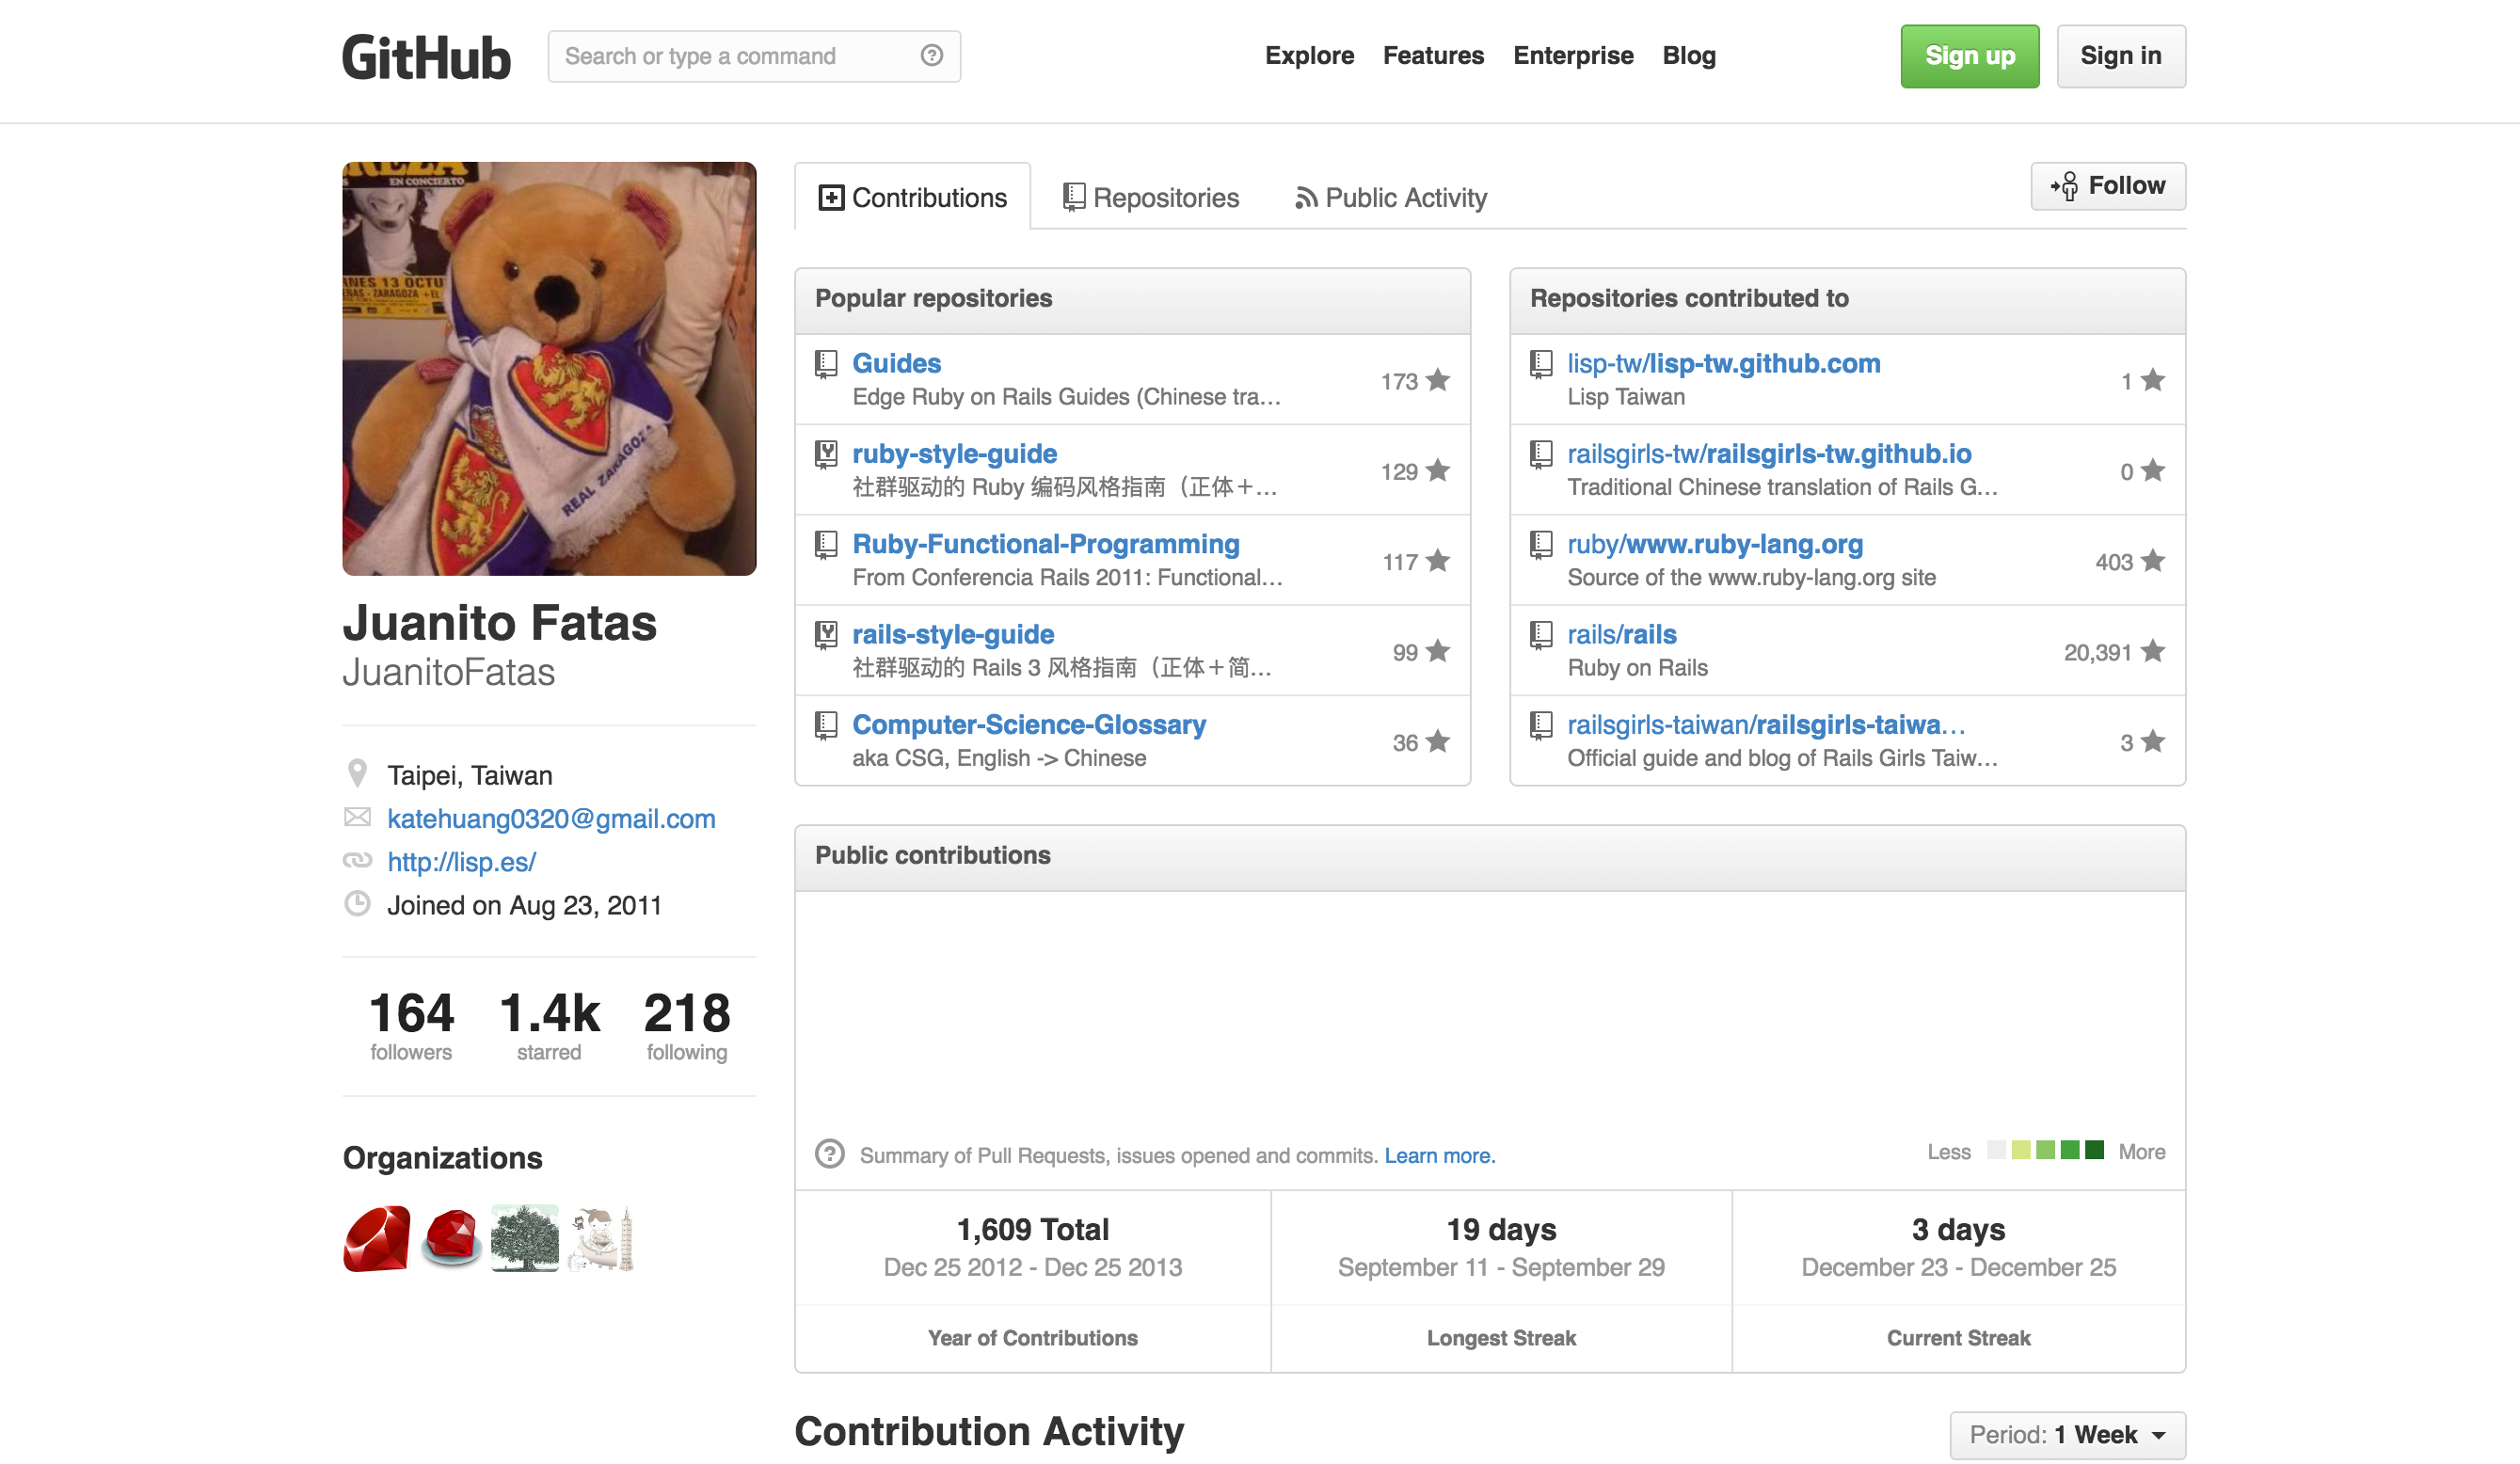Click the star next to 20,391 for rails/rails
The width and height of the screenshot is (2520, 1464).
tap(2153, 651)
